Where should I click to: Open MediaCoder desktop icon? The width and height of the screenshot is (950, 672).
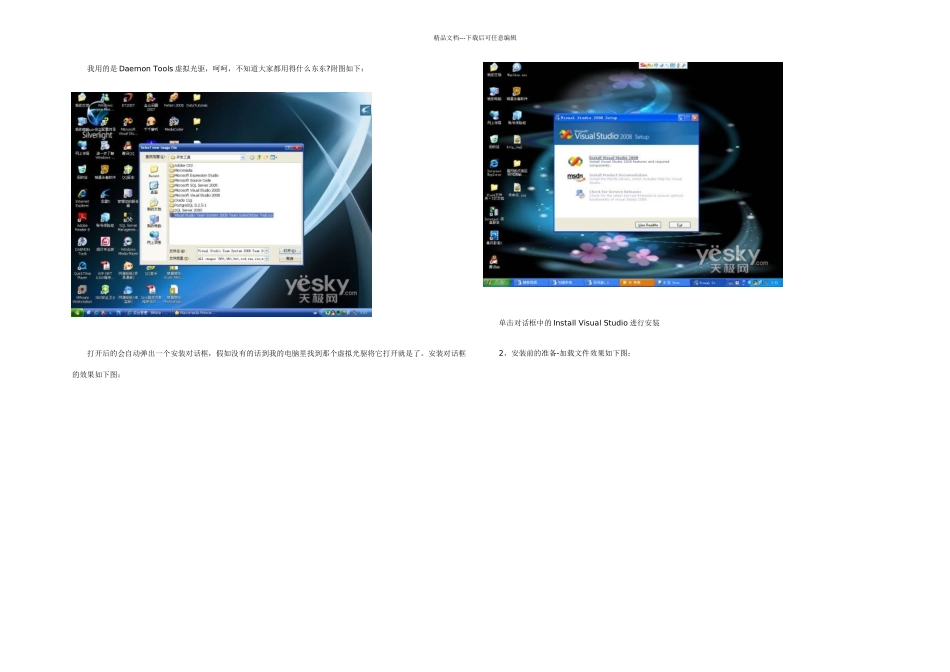174,124
